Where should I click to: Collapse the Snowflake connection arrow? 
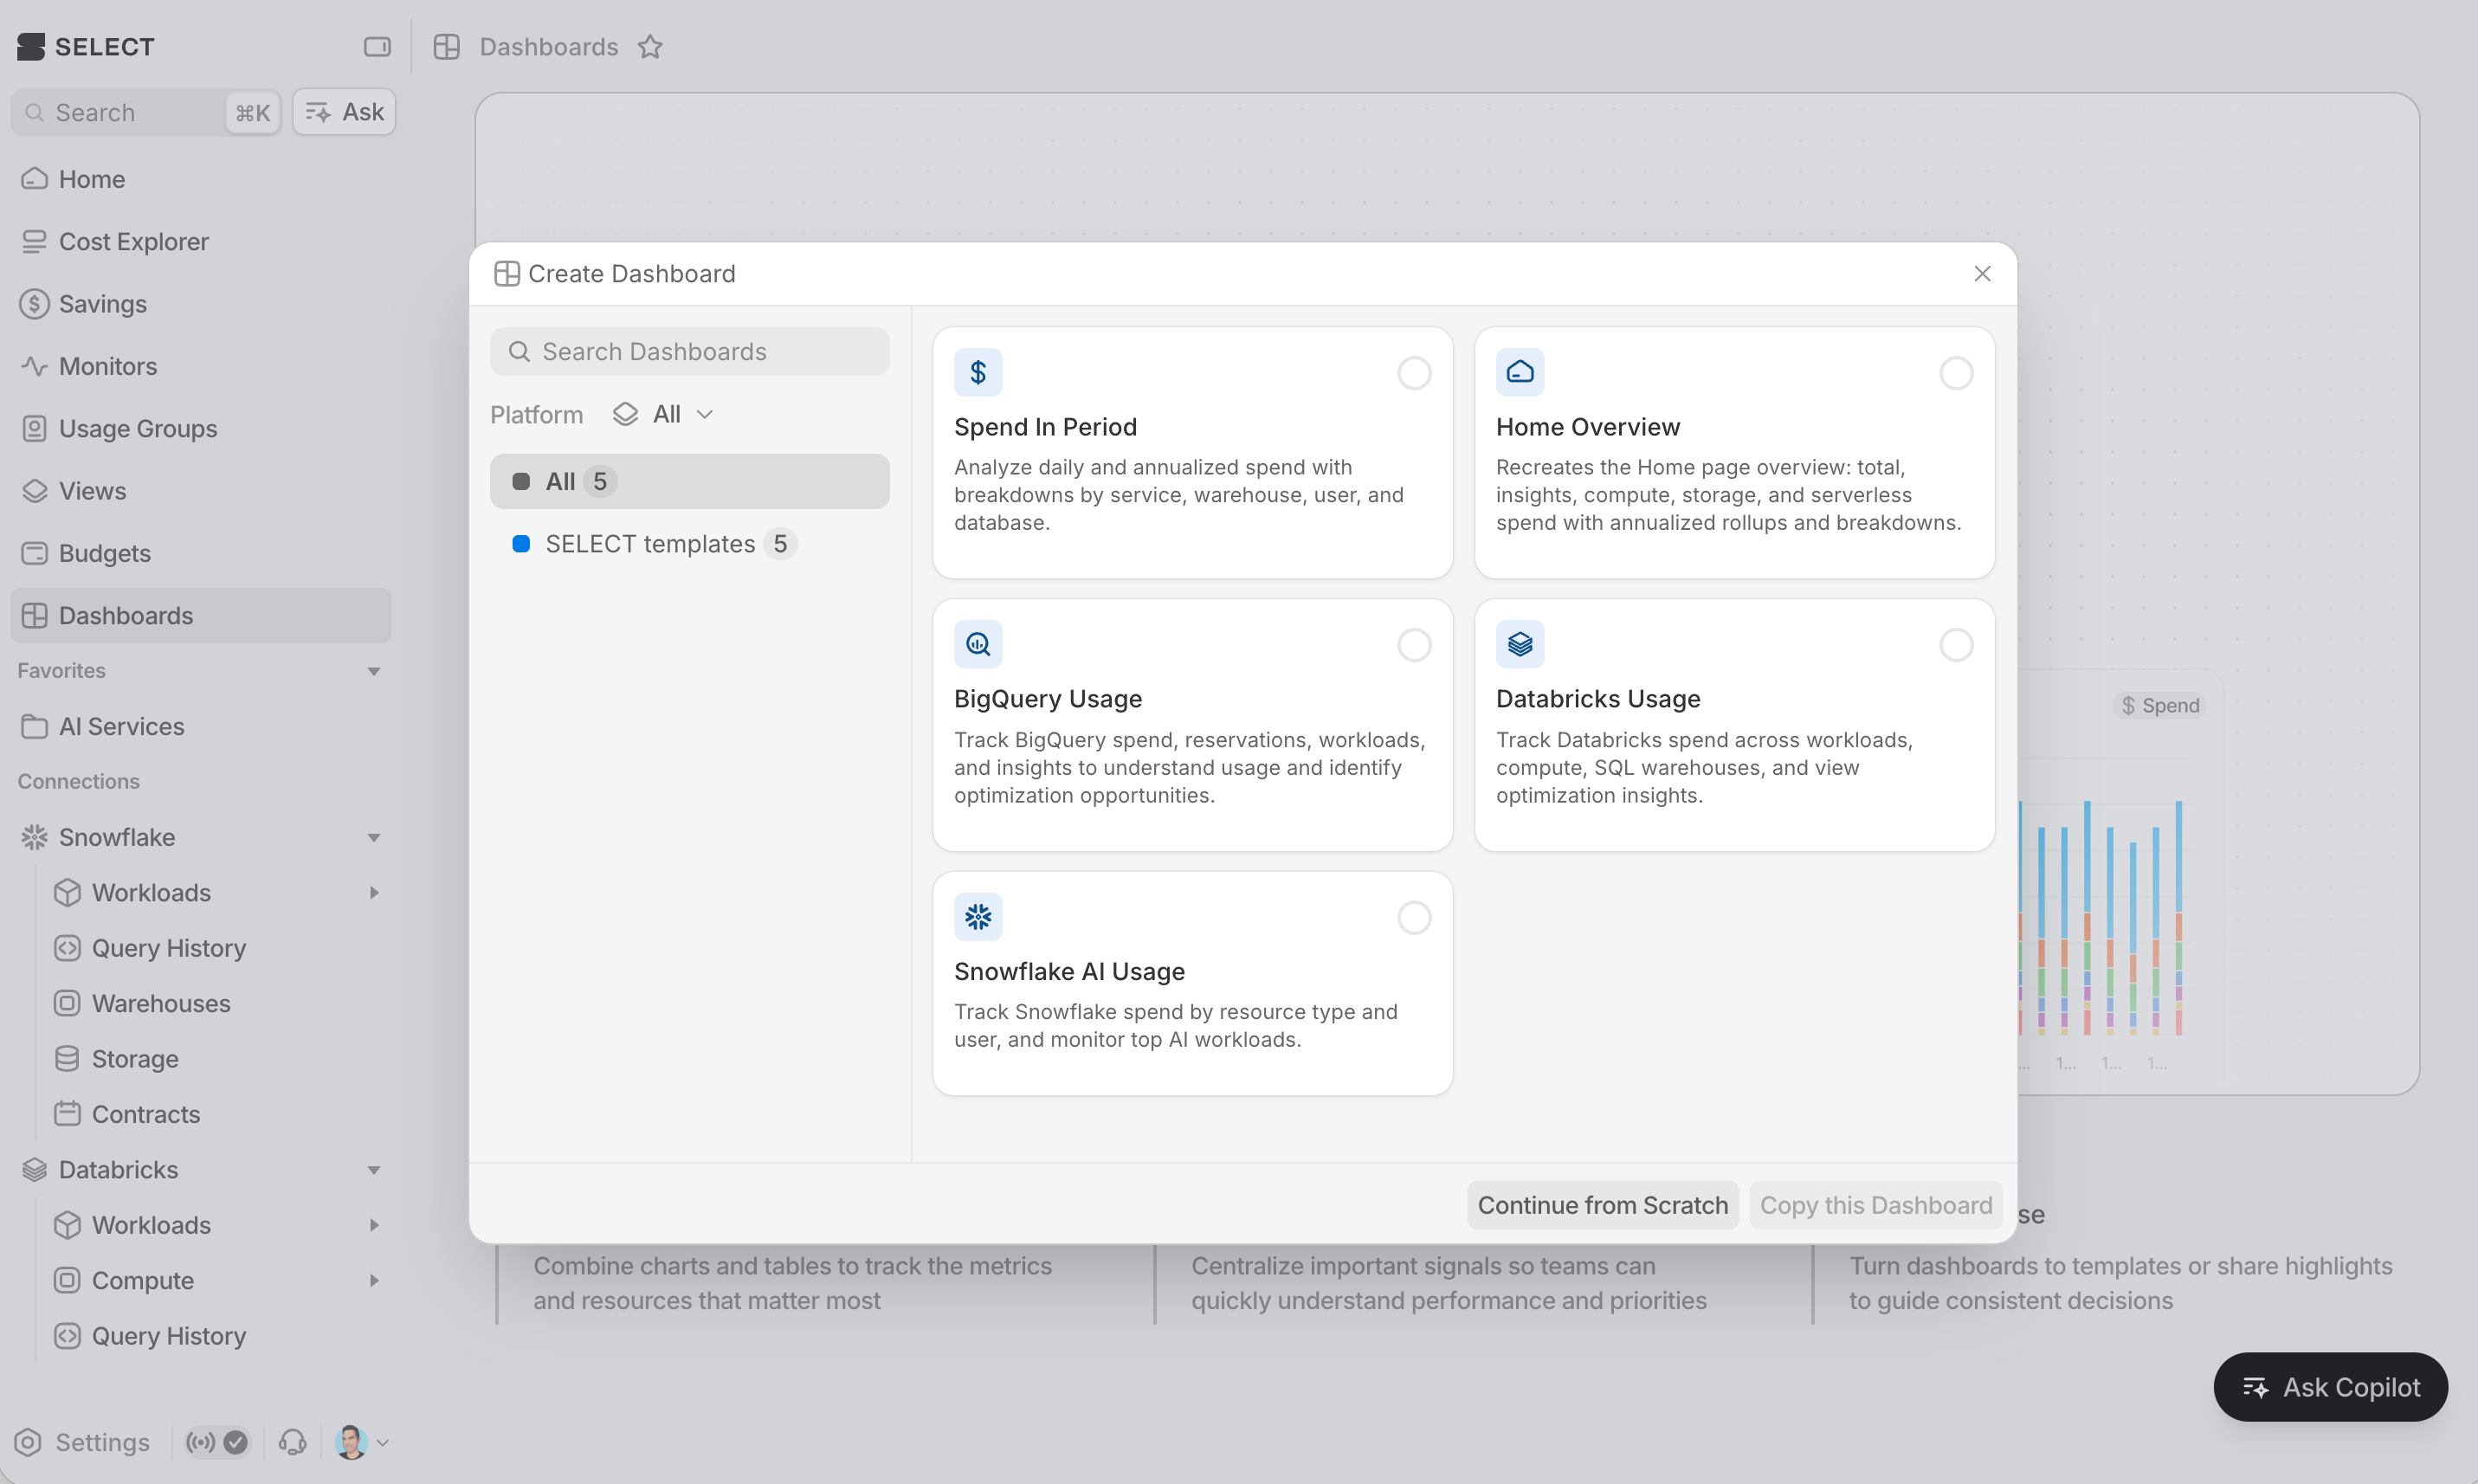coord(374,837)
